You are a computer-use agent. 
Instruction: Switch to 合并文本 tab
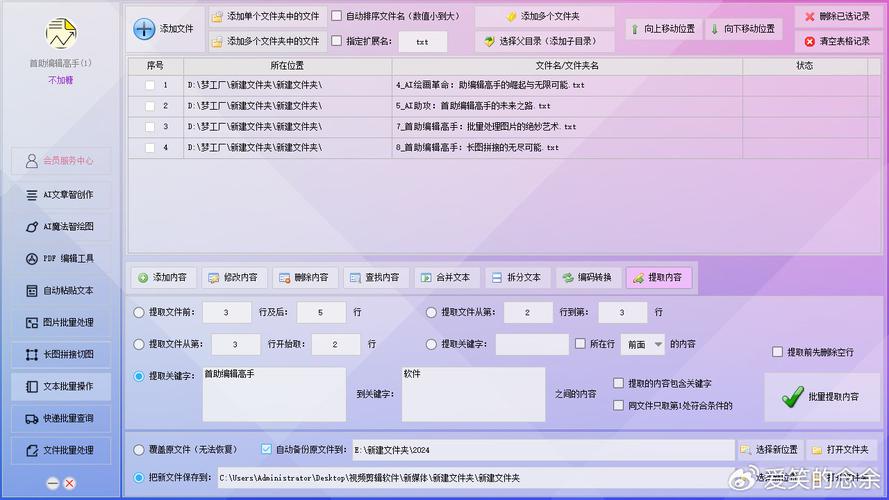(x=447, y=278)
